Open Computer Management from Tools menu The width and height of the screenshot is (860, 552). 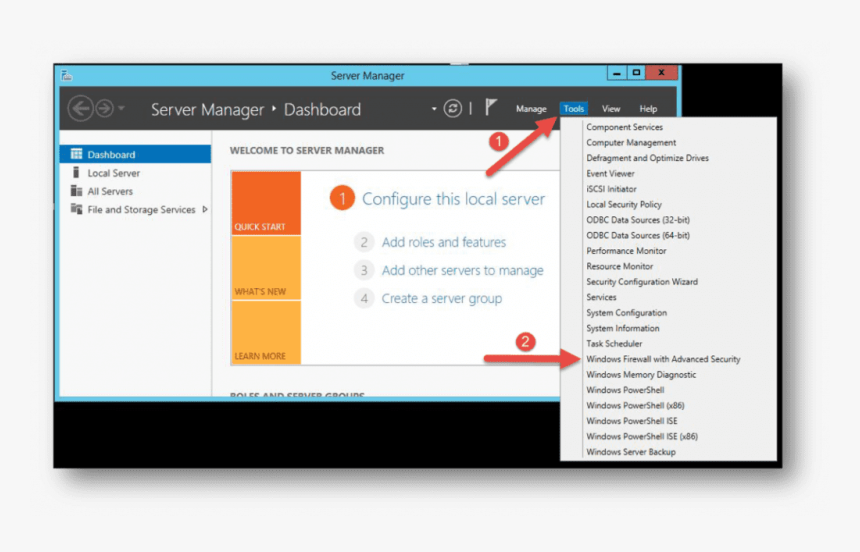click(x=631, y=142)
